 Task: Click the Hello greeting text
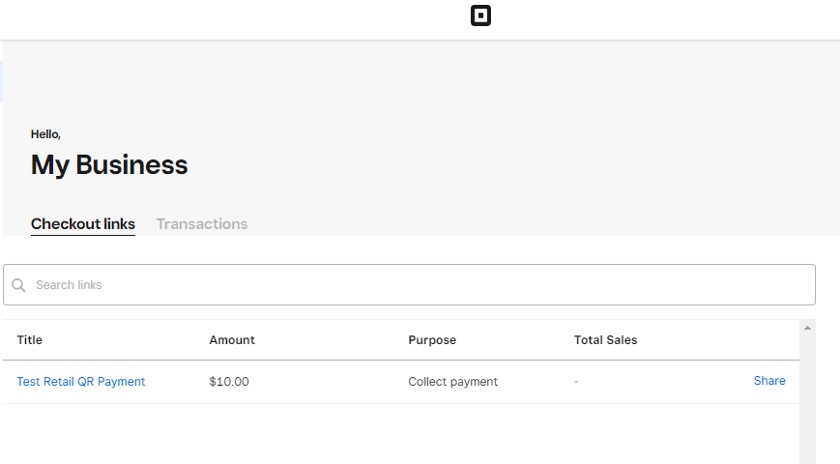[46, 134]
